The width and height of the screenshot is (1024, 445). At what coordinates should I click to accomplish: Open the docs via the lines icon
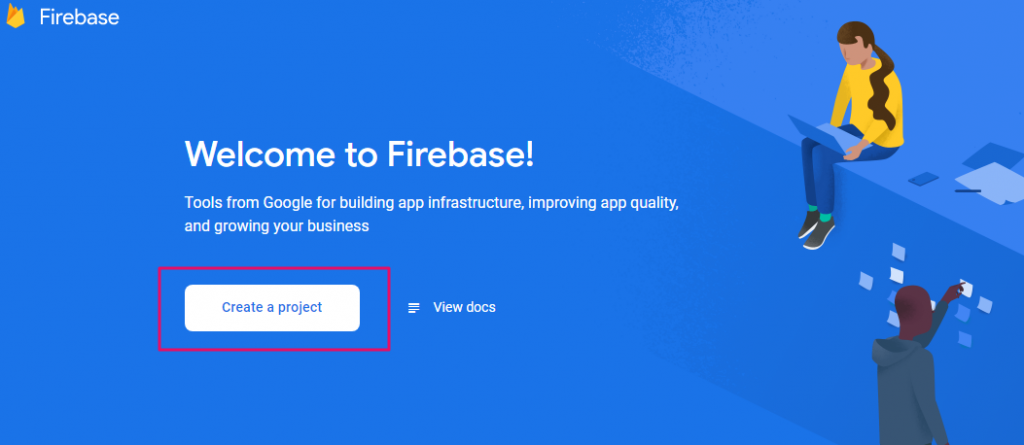413,308
